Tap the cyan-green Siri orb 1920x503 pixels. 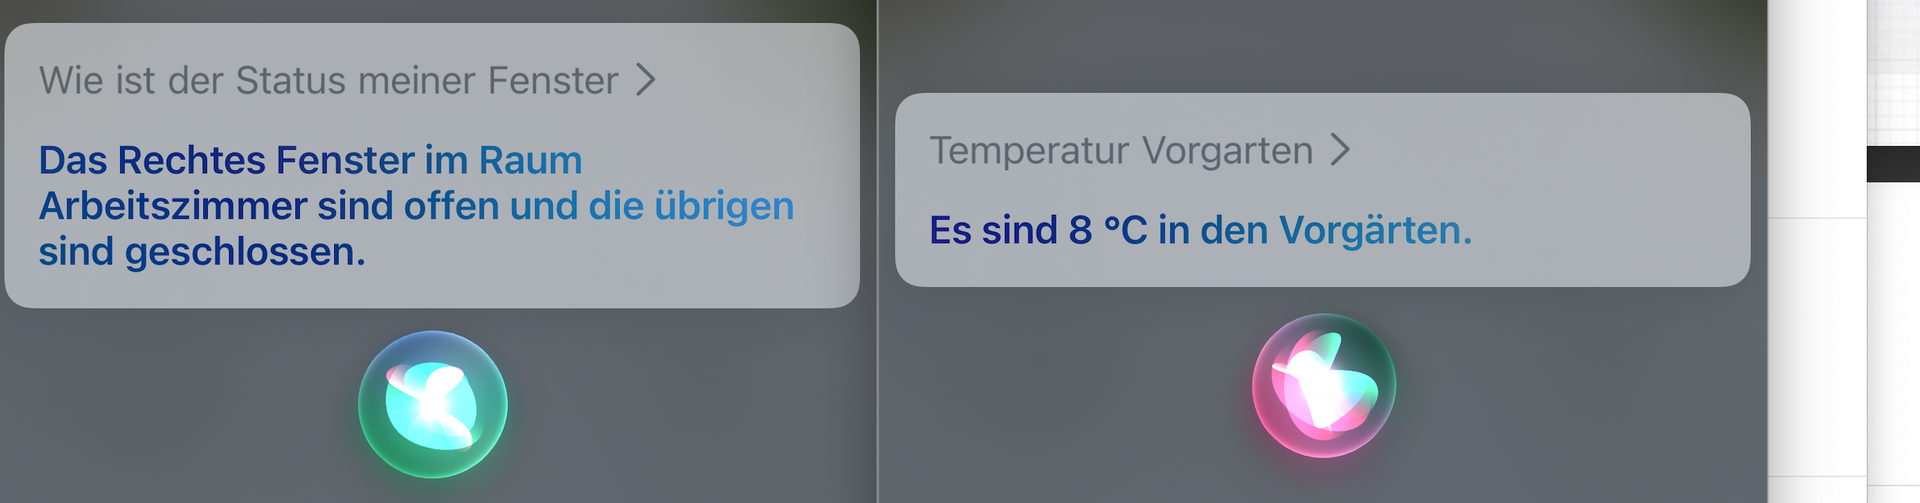(432, 404)
